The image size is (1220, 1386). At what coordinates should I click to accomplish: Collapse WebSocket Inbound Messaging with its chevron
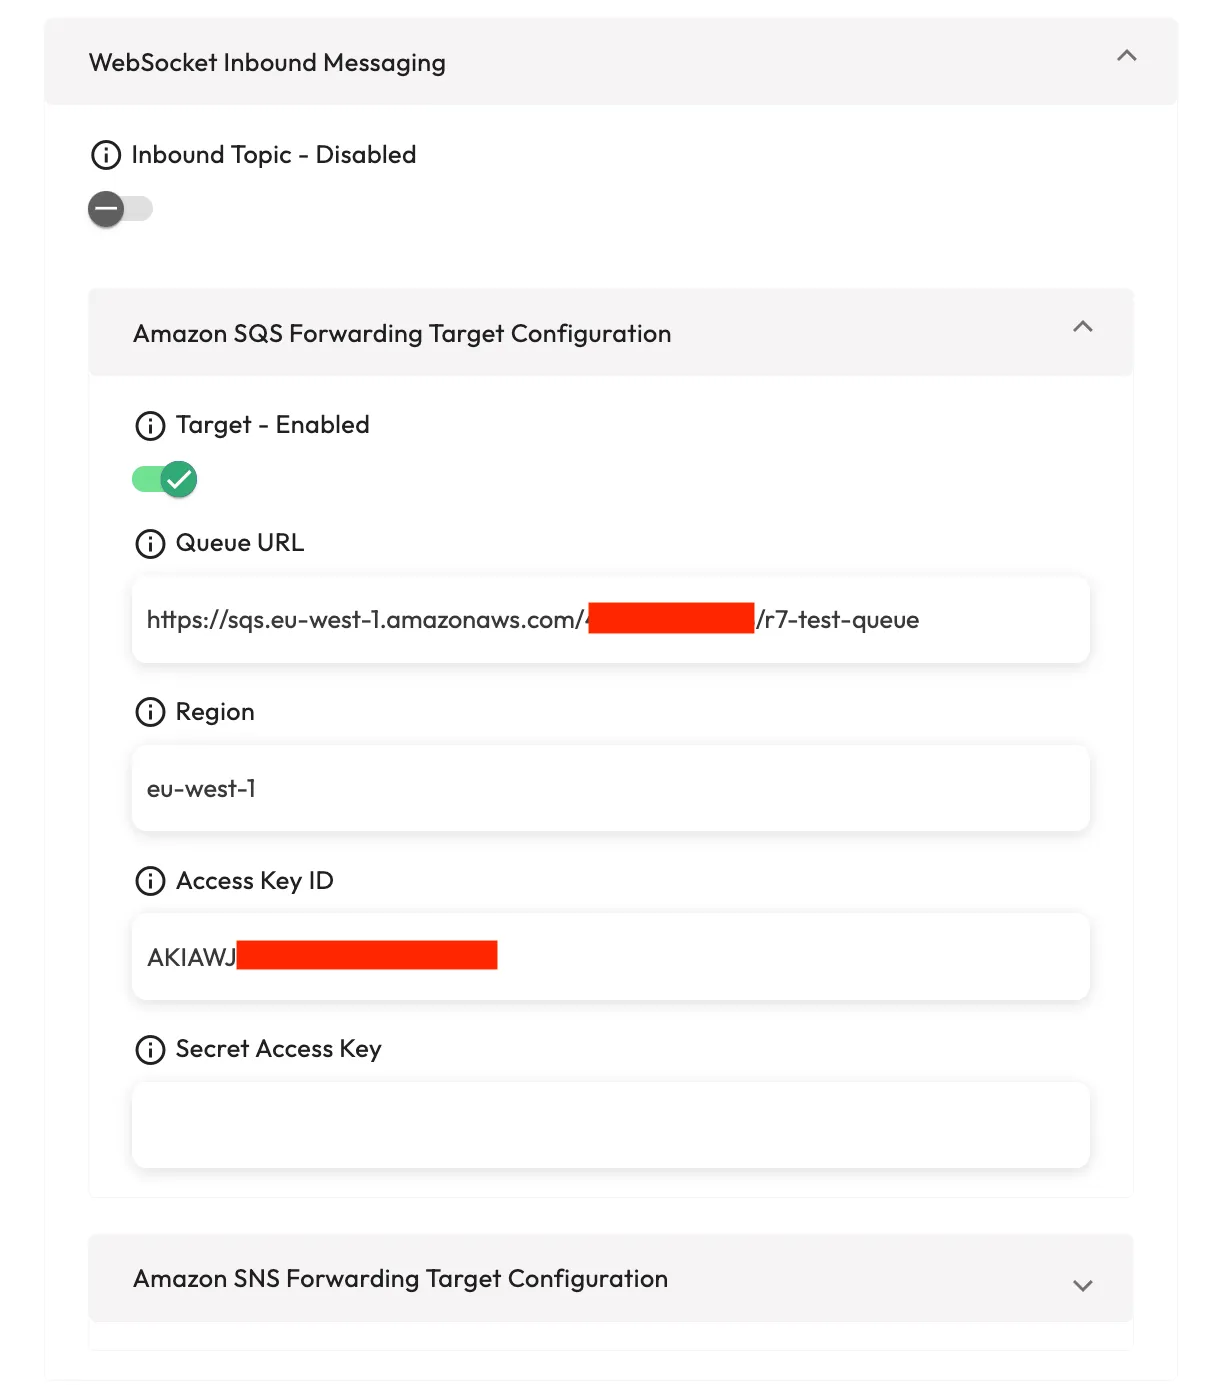click(1126, 56)
